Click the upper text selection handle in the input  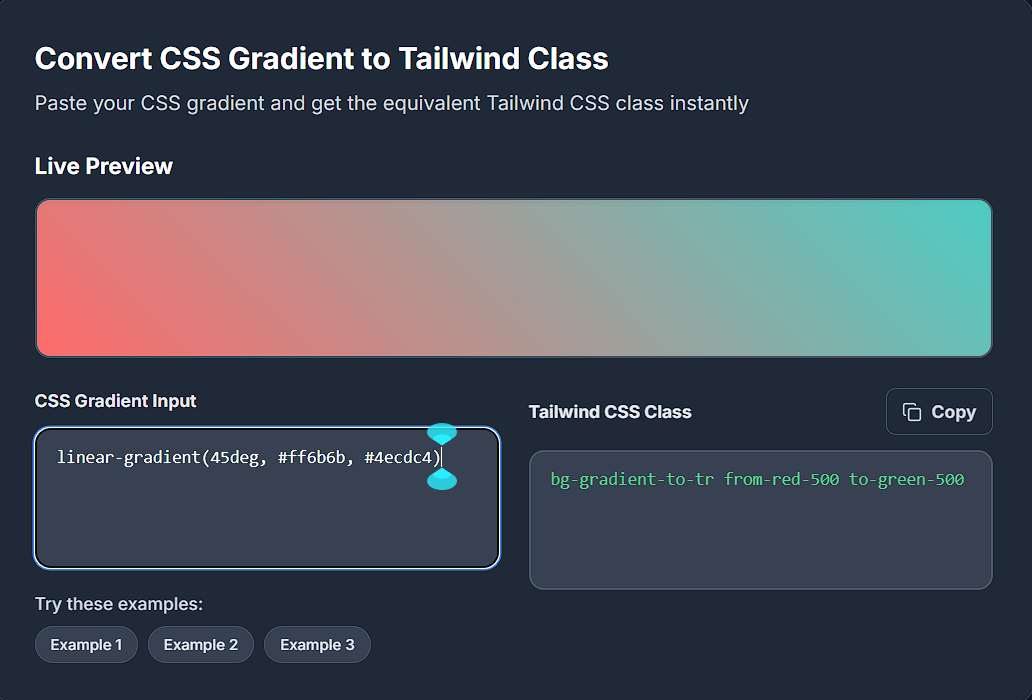click(x=443, y=434)
